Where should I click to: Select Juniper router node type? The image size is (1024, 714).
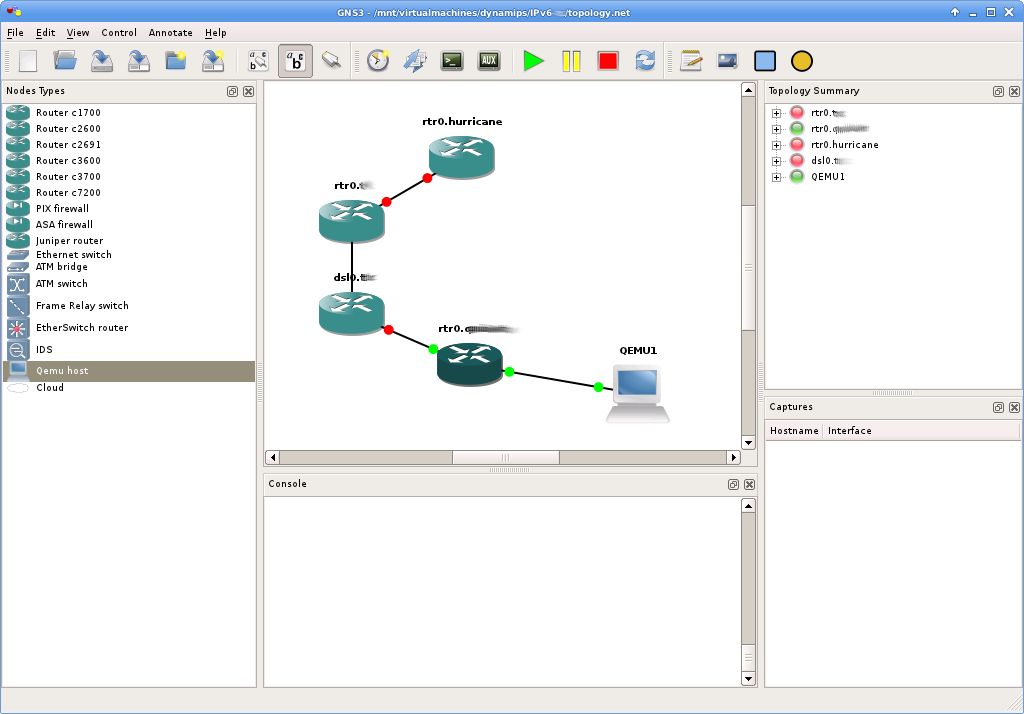pyautogui.click(x=129, y=240)
